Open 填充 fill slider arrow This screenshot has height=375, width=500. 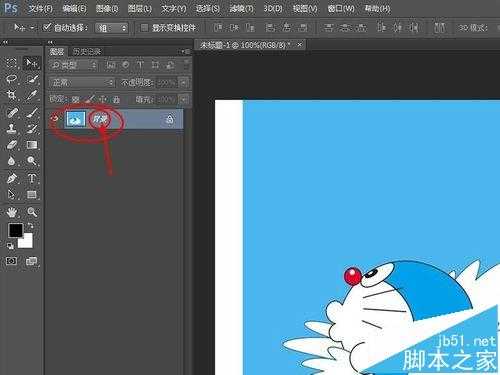(184, 99)
